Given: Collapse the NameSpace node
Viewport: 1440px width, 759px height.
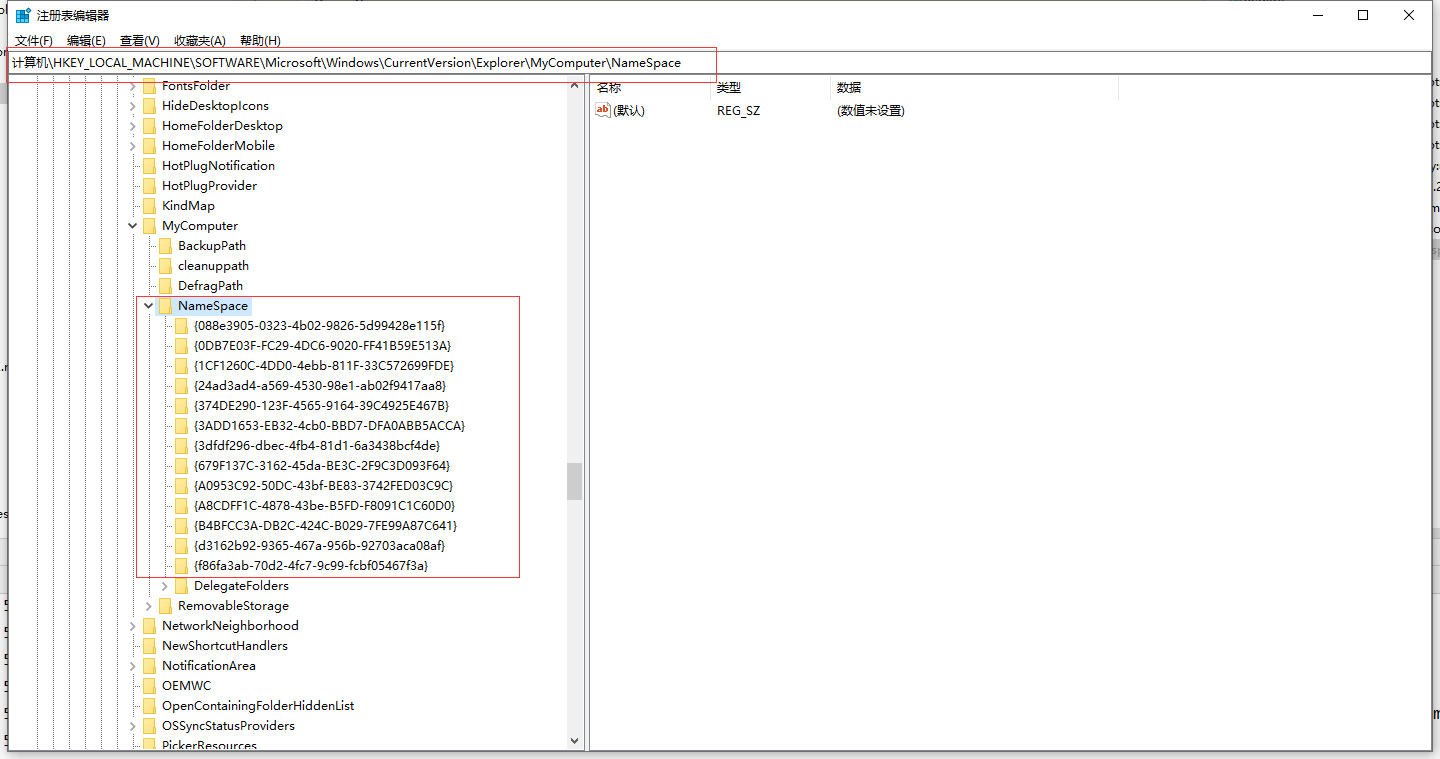Looking at the screenshot, I should 148,305.
